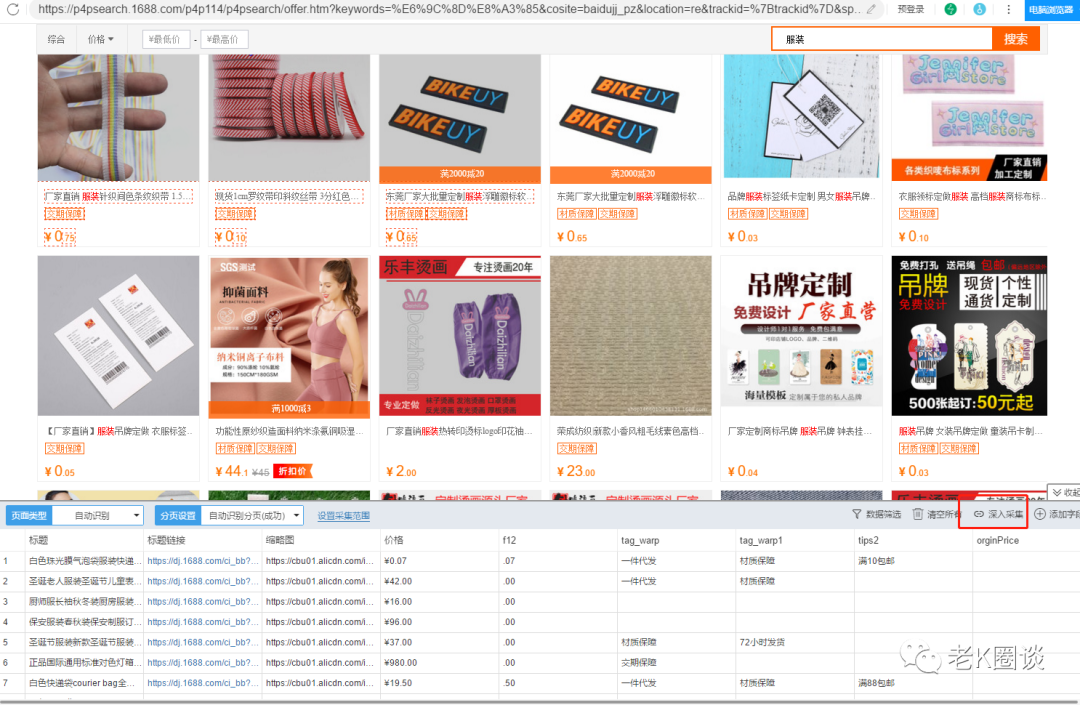The height and width of the screenshot is (705, 1080).
Task: Click the 交期保障 cell in row 6
Action: pos(638,662)
